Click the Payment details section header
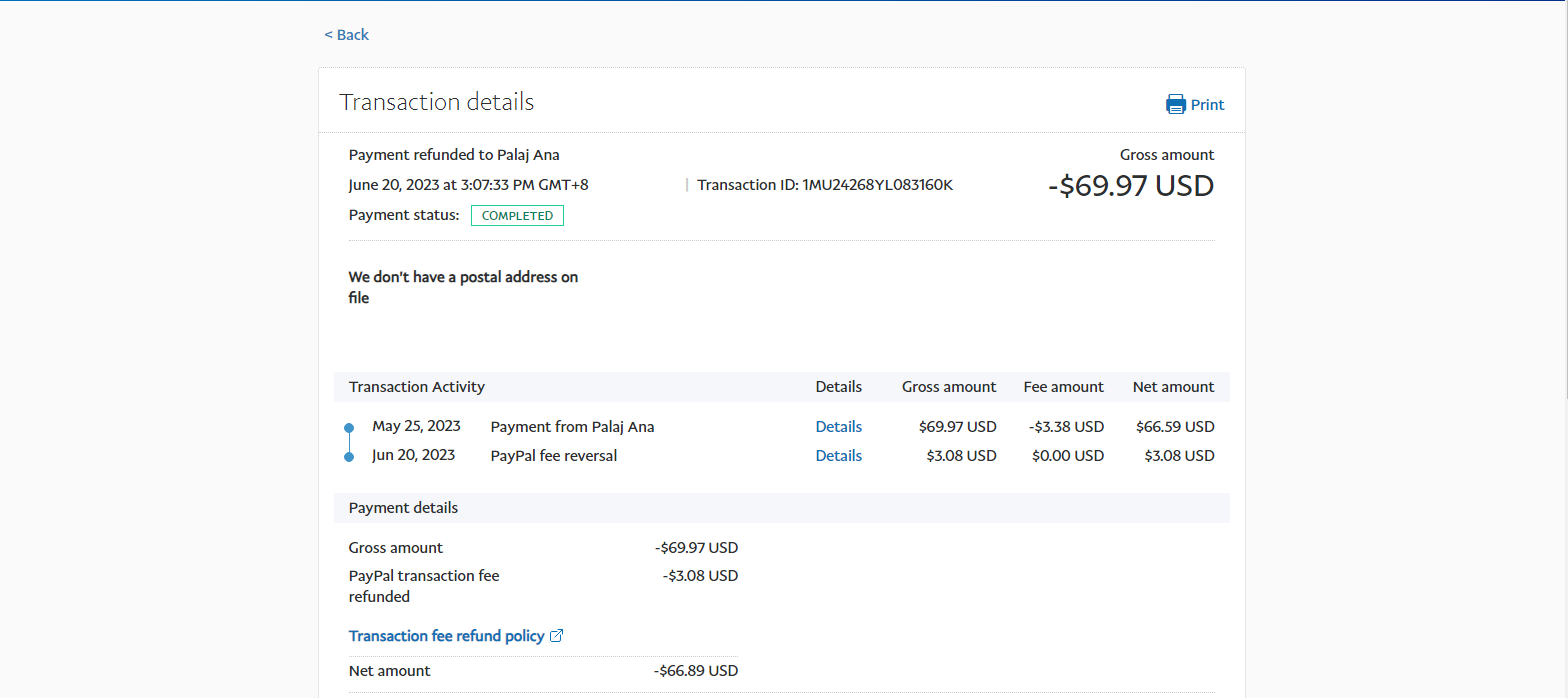1568x698 pixels. [403, 508]
